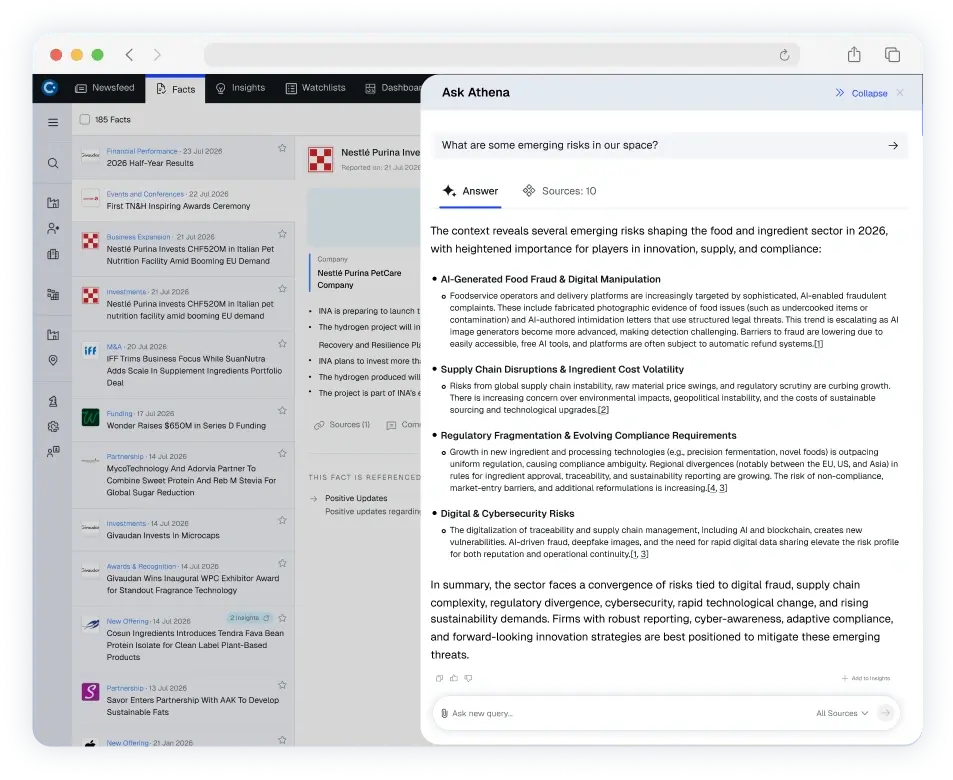This screenshot has width=953, height=780.
Task: Open the Dashboard tab
Action: [x=393, y=88]
